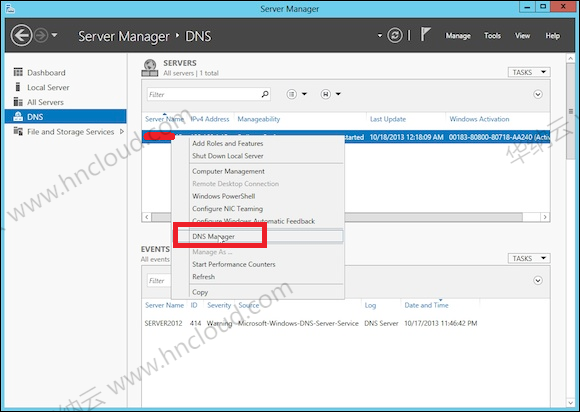Viewport: 580px width, 412px height.
Task: Select the Last Update 10/18/2013 cell
Action: coord(406,137)
